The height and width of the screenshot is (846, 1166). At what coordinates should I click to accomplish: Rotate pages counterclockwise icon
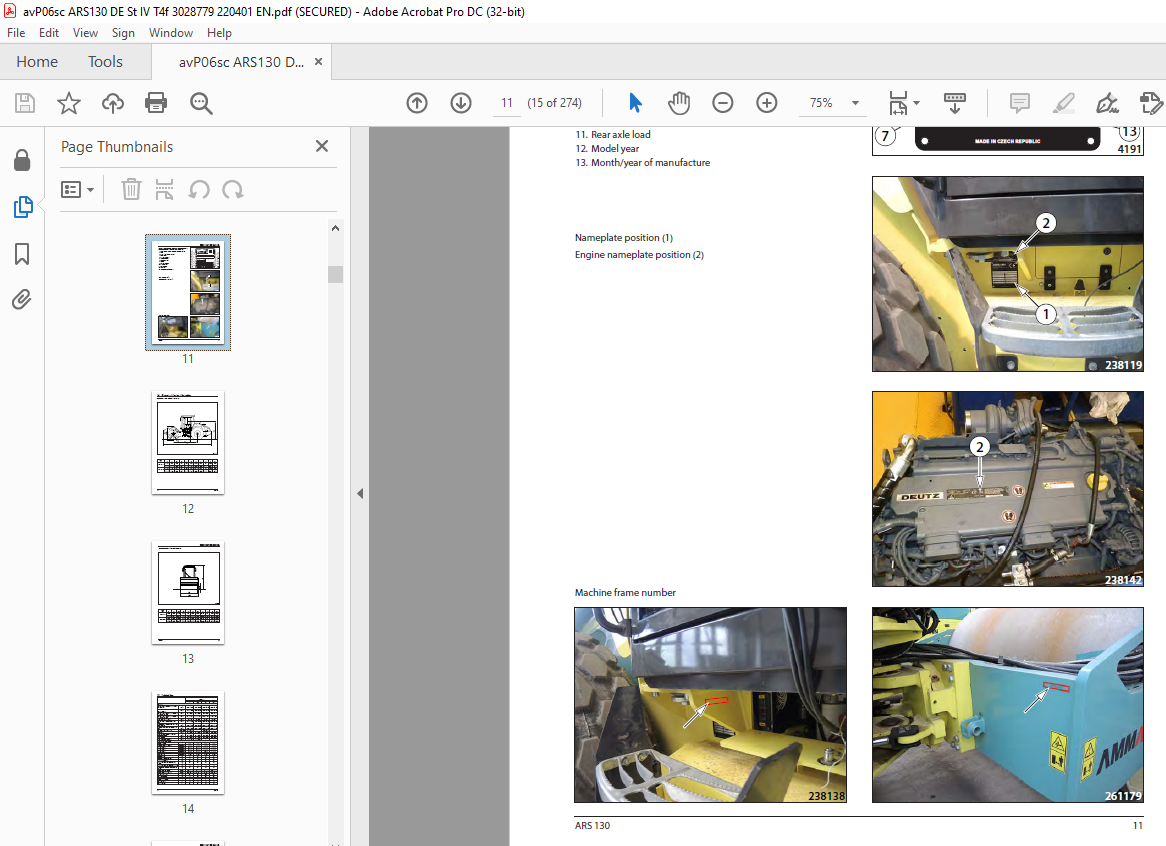[x=199, y=190]
